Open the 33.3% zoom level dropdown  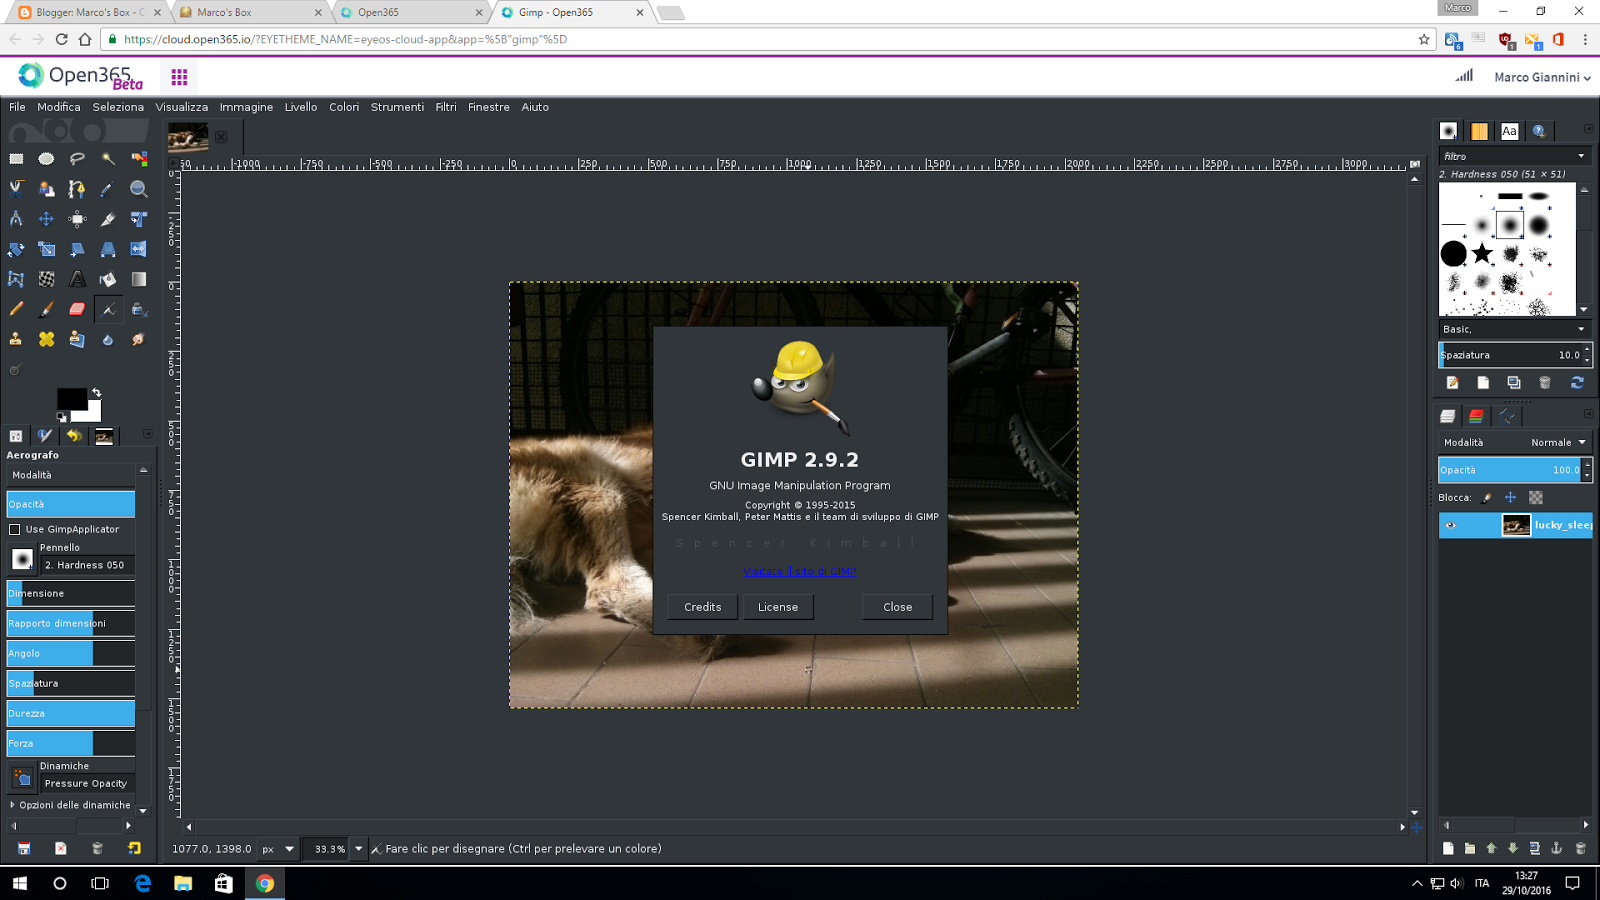click(x=358, y=849)
